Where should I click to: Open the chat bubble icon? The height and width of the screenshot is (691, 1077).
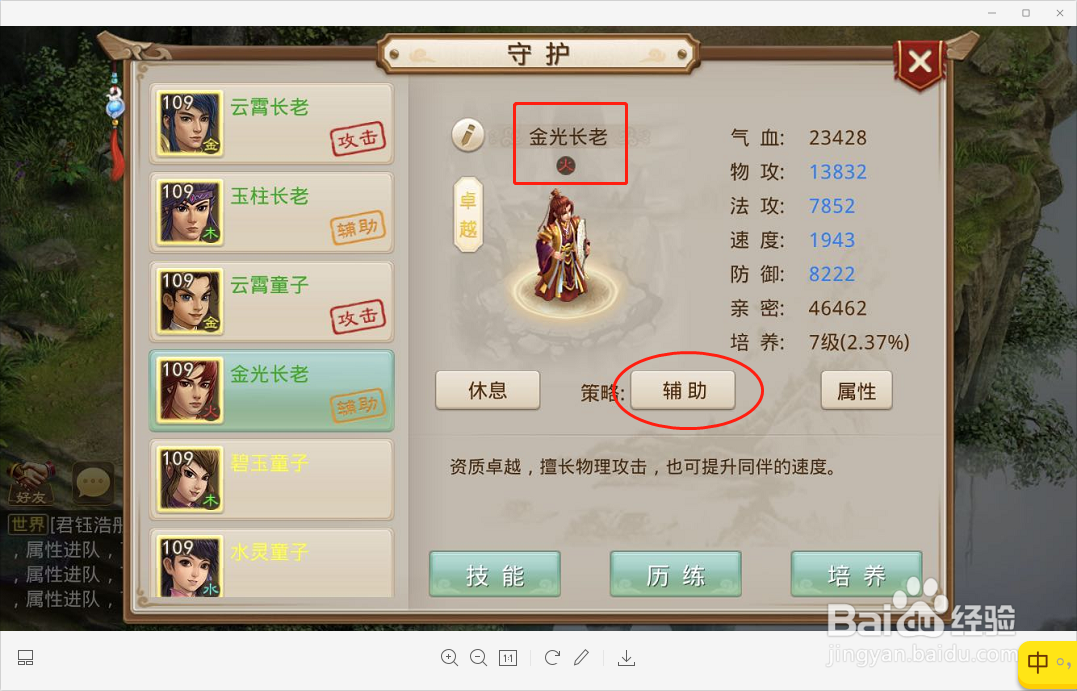point(93,483)
